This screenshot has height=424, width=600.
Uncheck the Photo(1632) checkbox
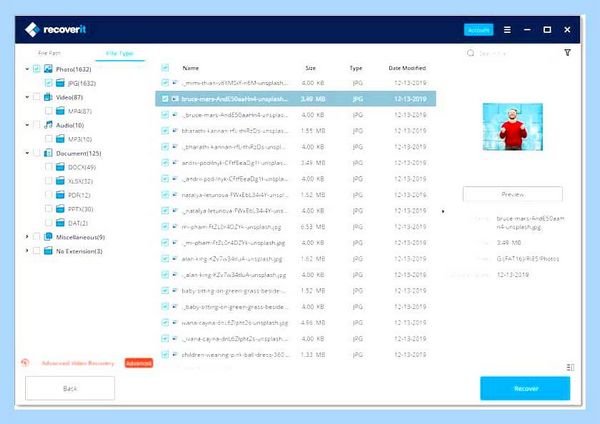[x=36, y=69]
